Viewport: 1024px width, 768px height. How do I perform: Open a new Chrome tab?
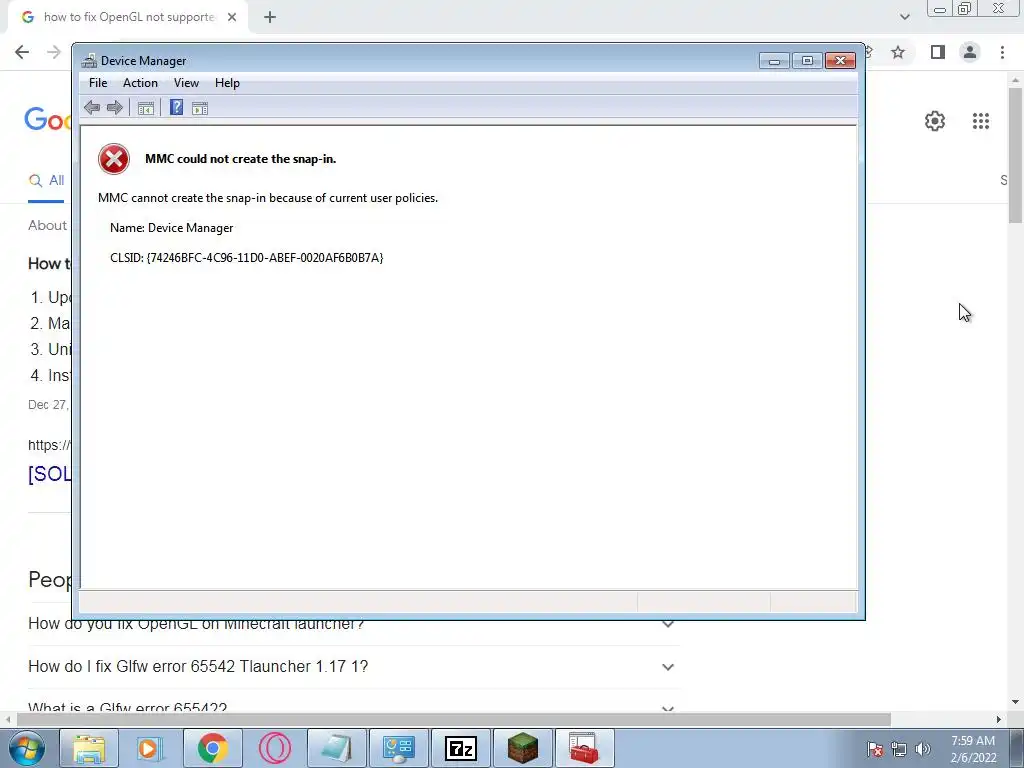pyautogui.click(x=270, y=17)
